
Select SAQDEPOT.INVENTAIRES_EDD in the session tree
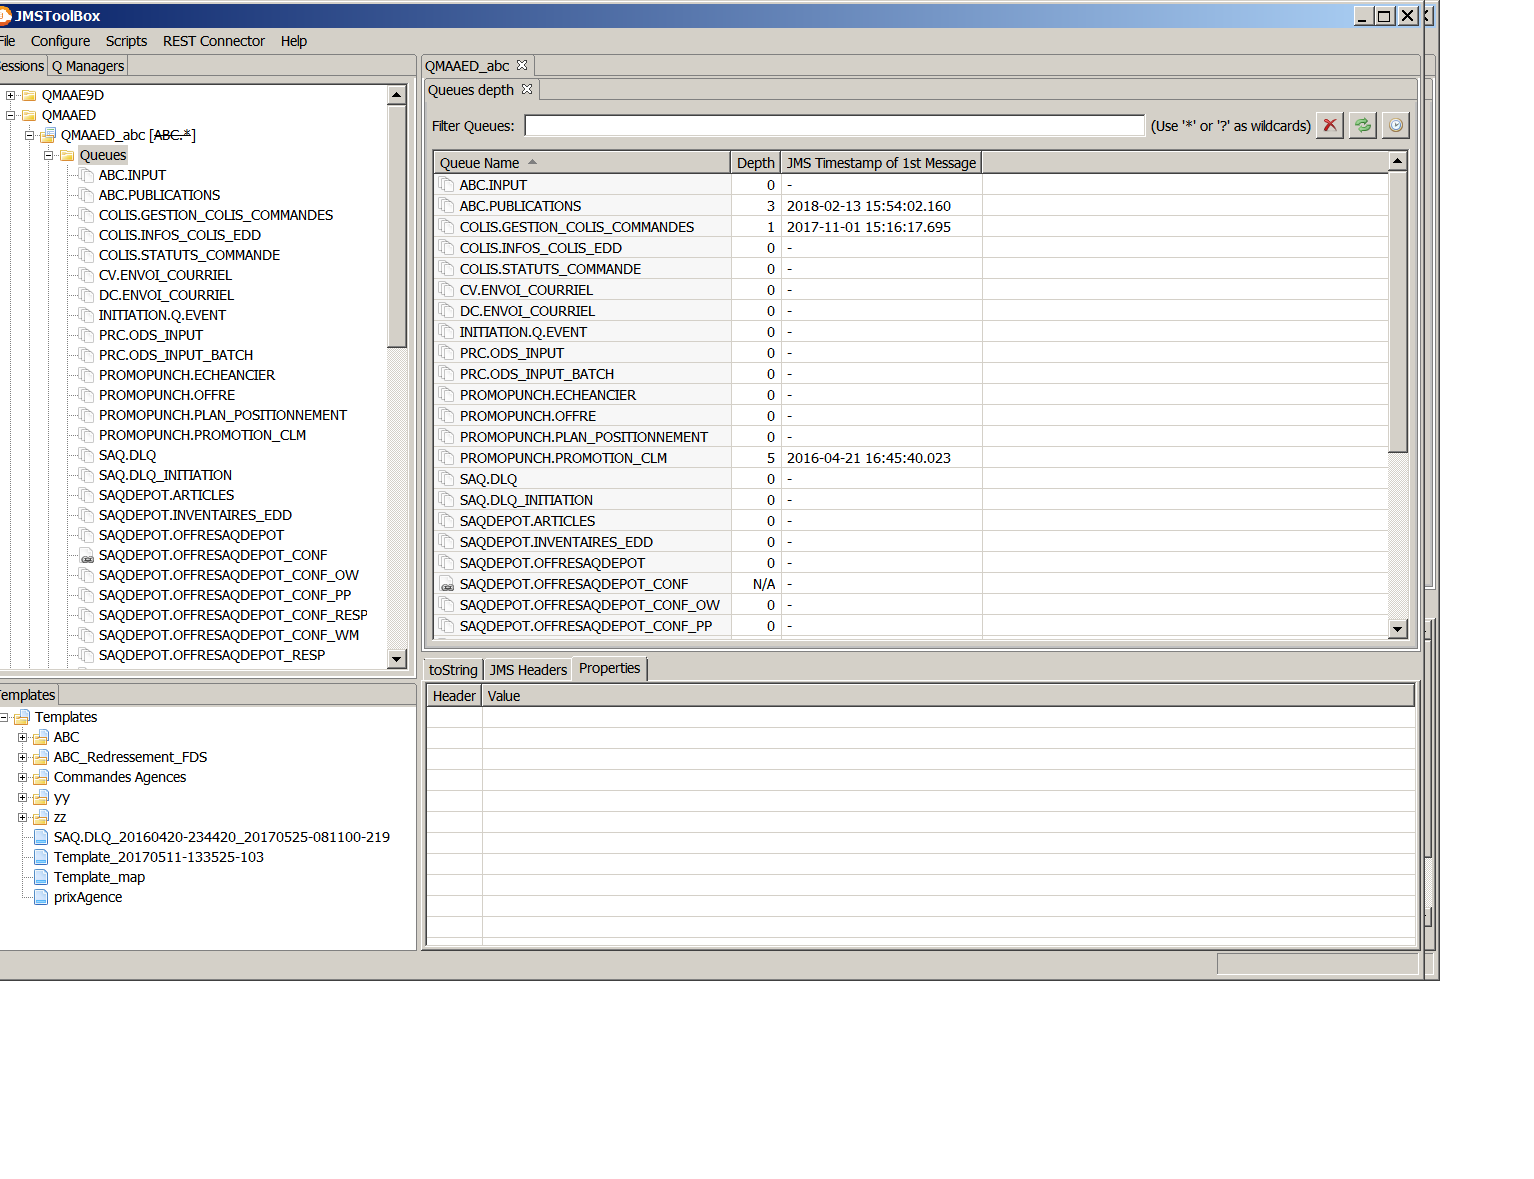point(195,515)
